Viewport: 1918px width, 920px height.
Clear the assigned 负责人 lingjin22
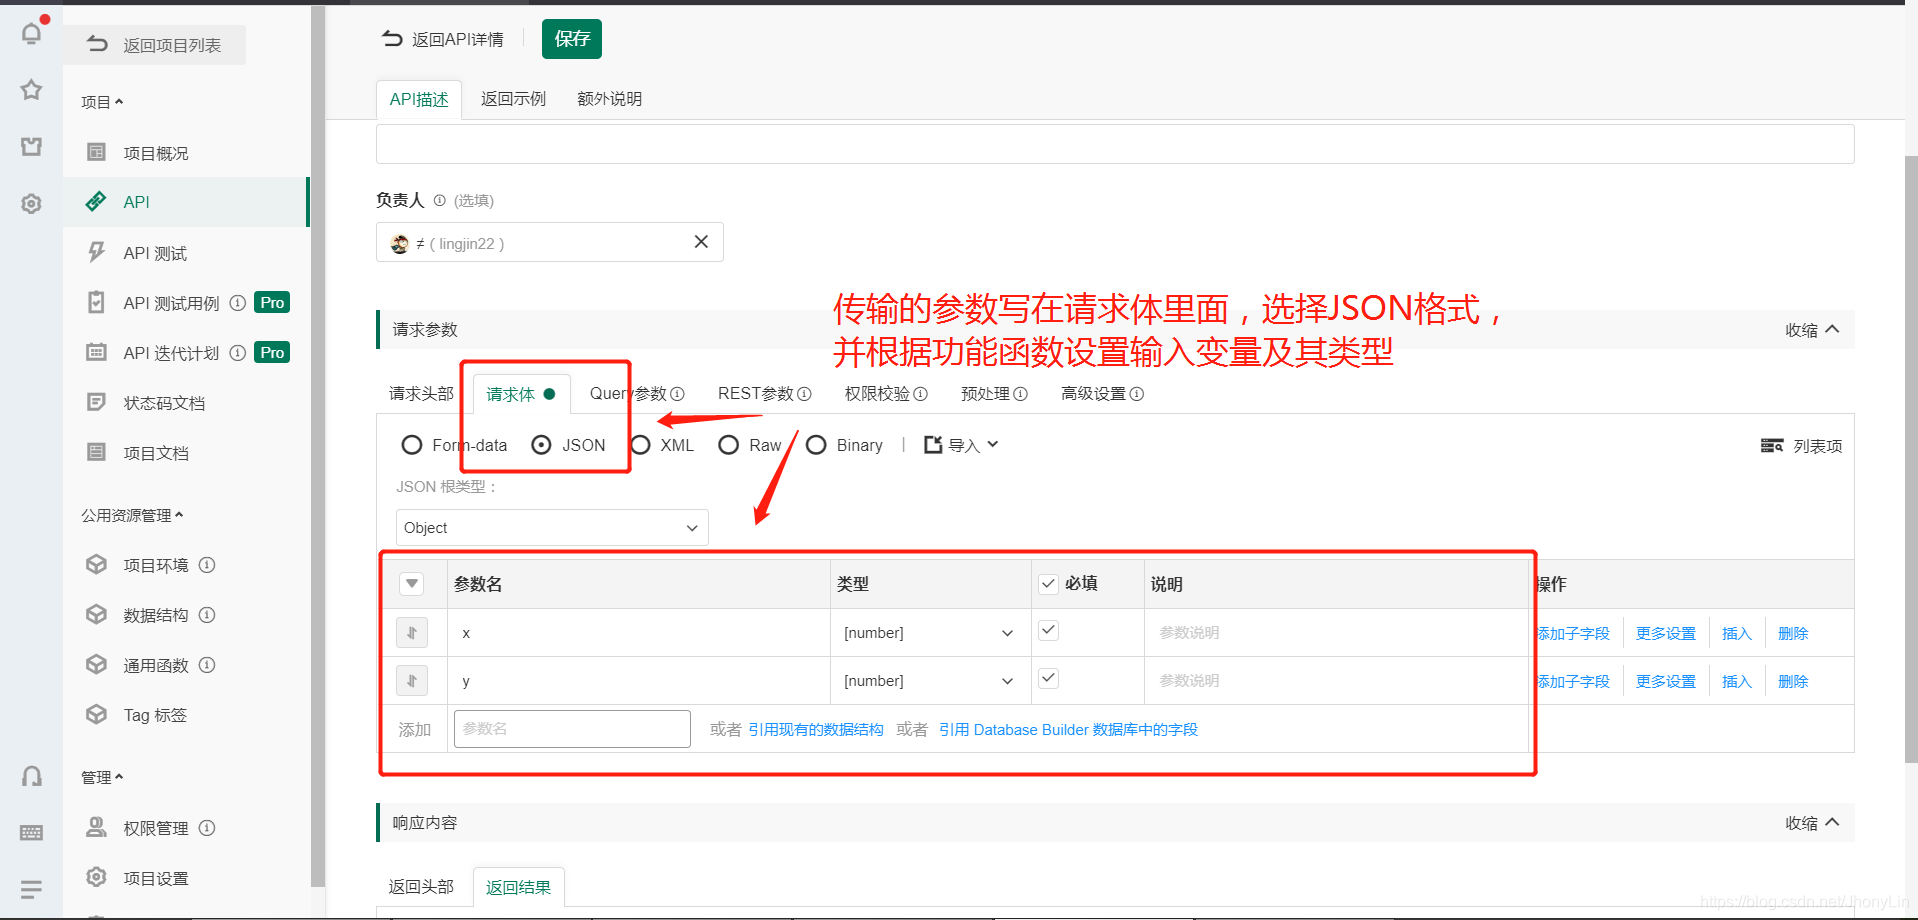[x=700, y=242]
